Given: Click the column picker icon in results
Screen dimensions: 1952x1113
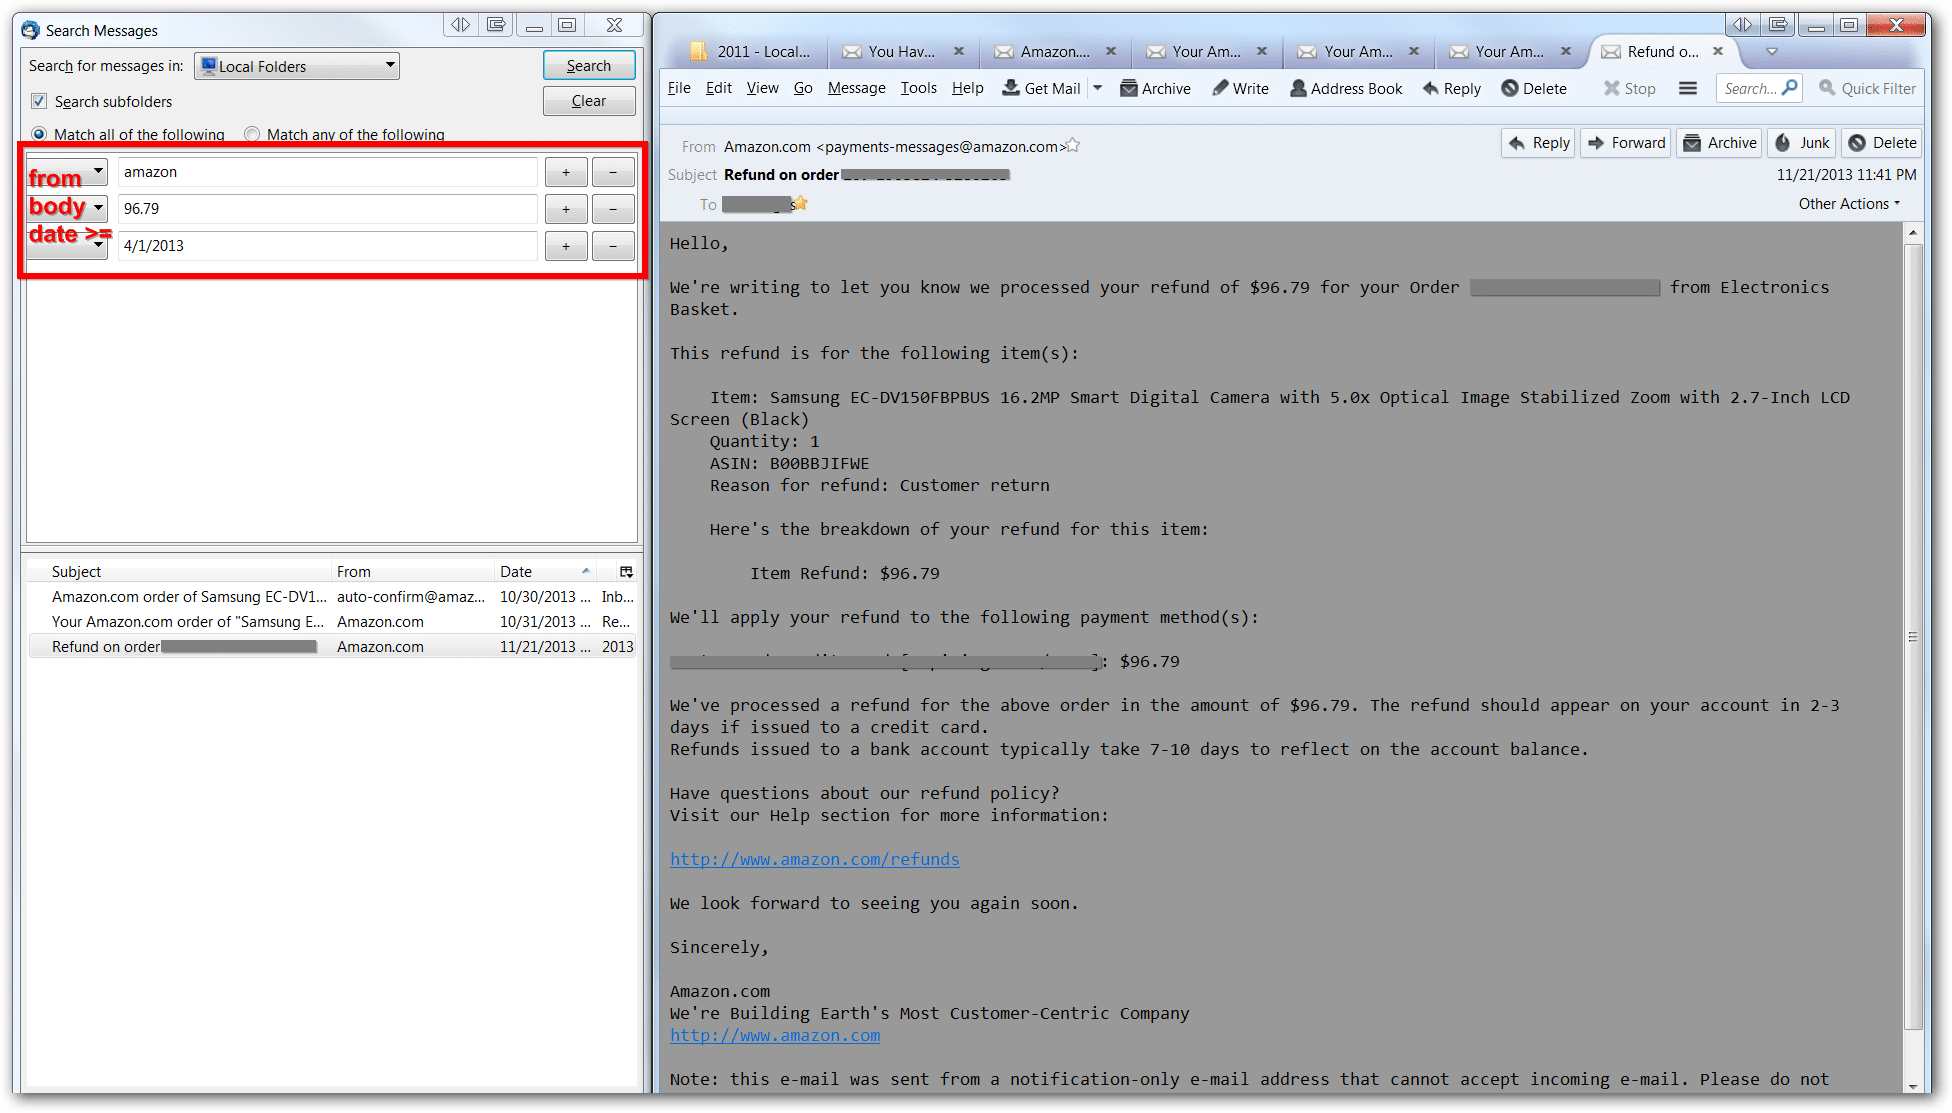Looking at the screenshot, I should pyautogui.click(x=626, y=572).
